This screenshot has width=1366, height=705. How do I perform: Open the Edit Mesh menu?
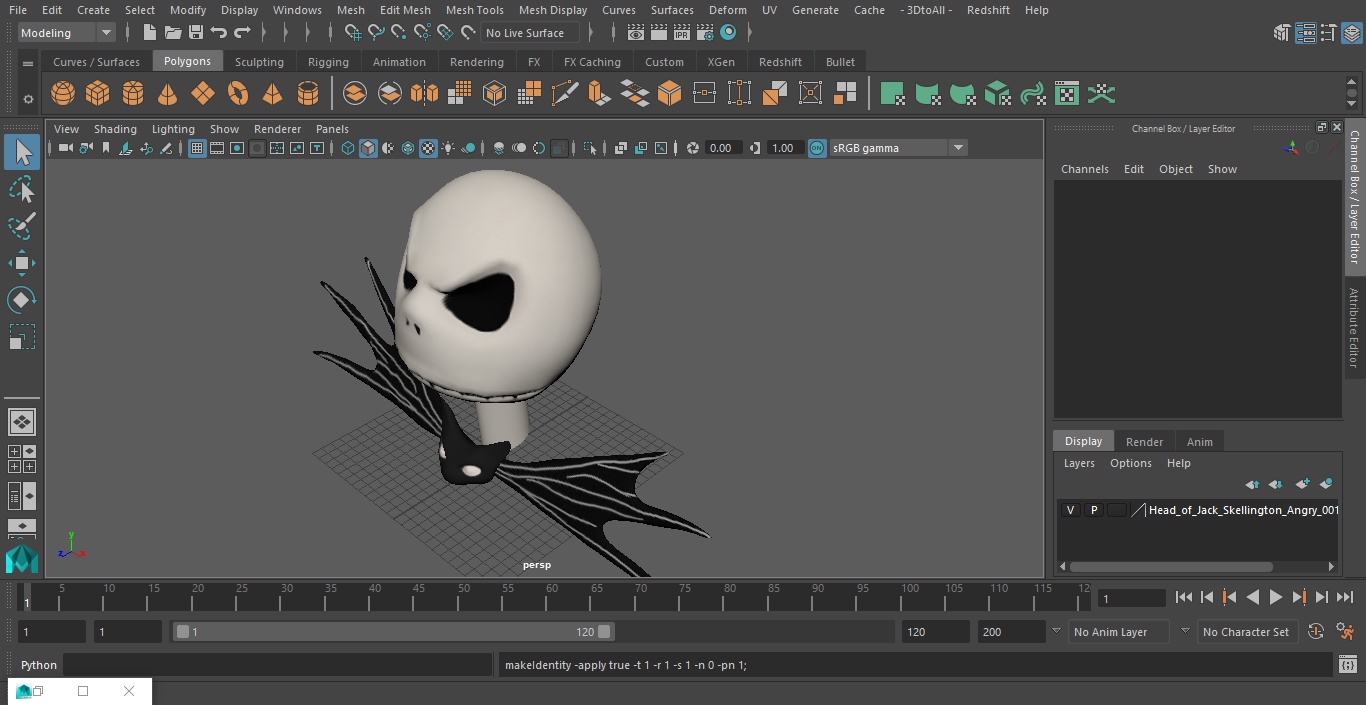pyautogui.click(x=405, y=10)
